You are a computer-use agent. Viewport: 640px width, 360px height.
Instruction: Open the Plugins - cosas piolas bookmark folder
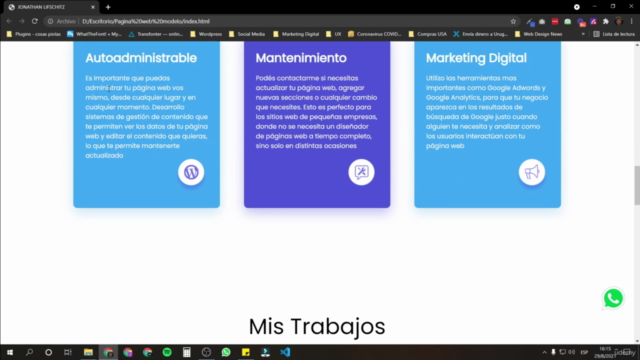[33, 34]
